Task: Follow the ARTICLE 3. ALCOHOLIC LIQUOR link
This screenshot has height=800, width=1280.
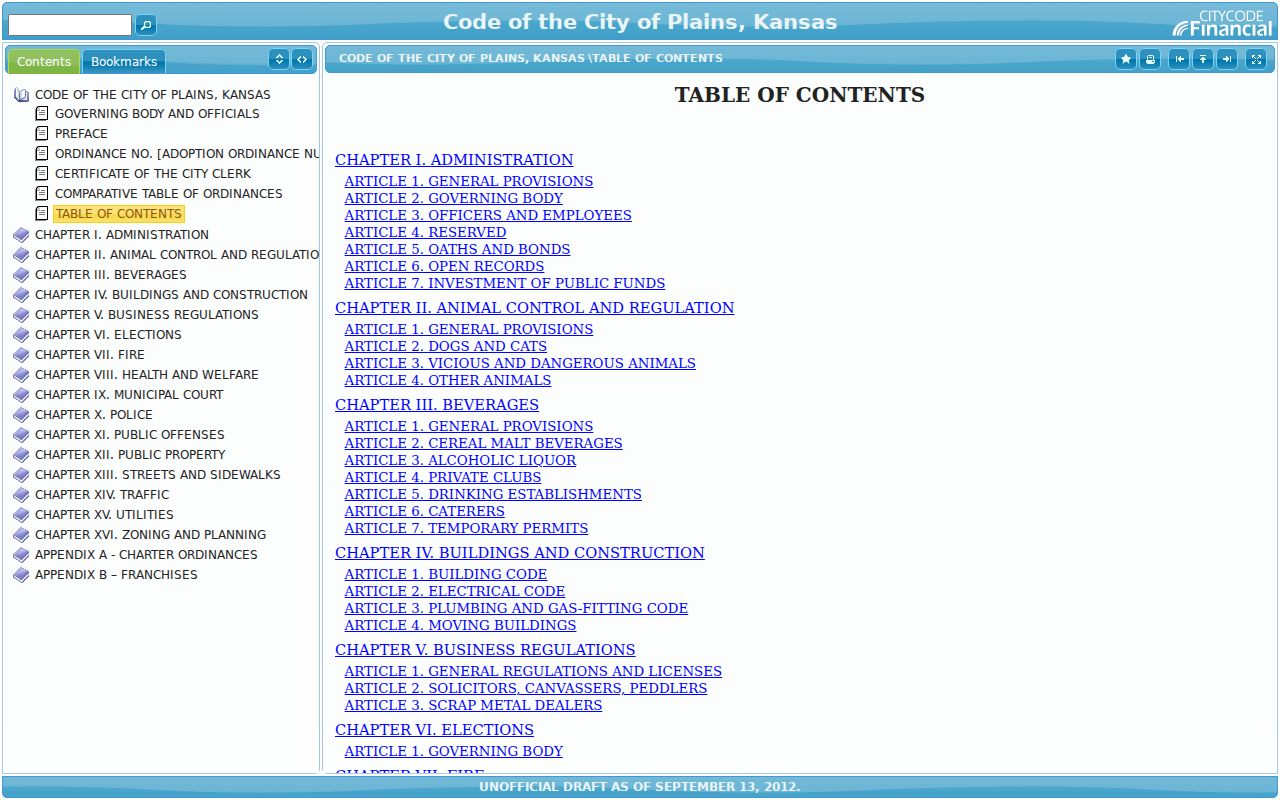Action: (x=460, y=460)
